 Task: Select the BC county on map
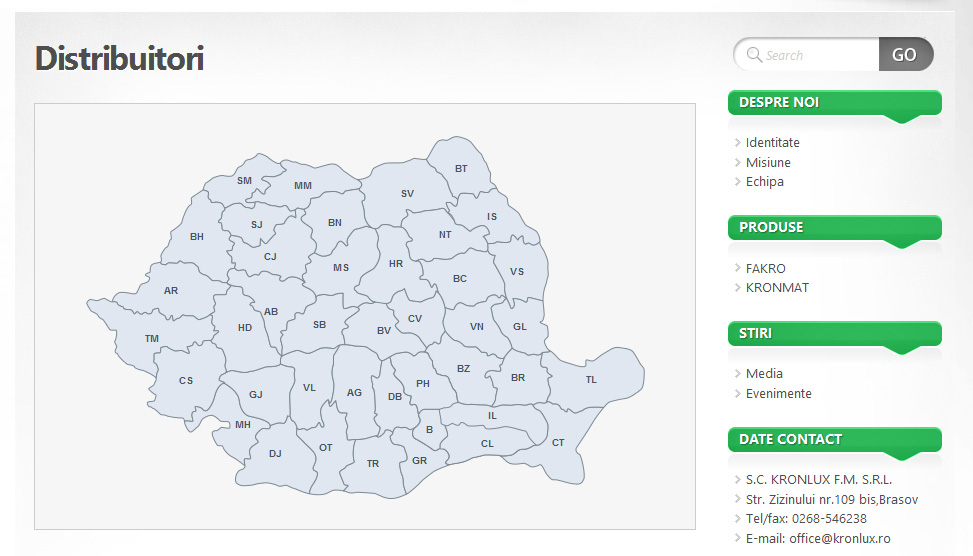(460, 279)
